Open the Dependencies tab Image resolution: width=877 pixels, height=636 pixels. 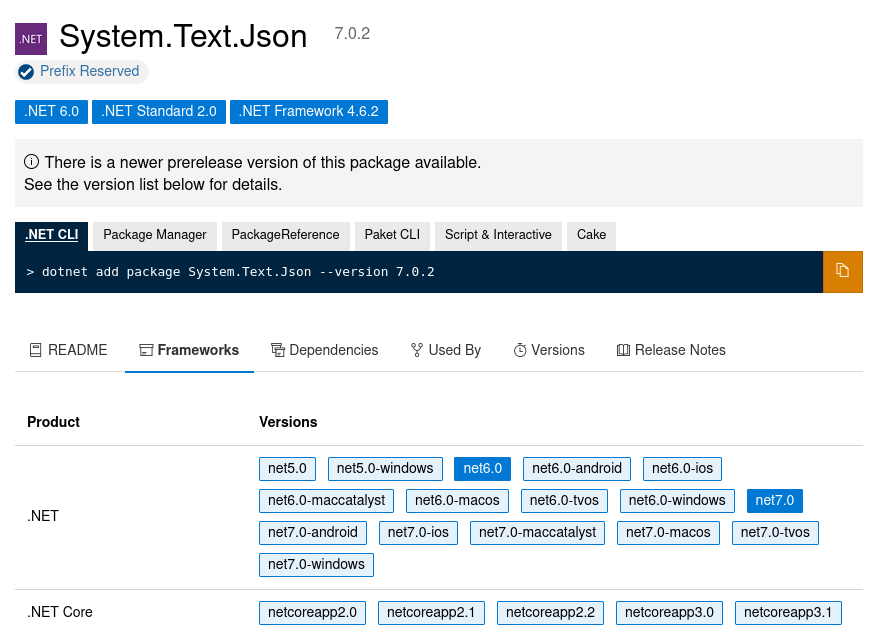coord(325,350)
